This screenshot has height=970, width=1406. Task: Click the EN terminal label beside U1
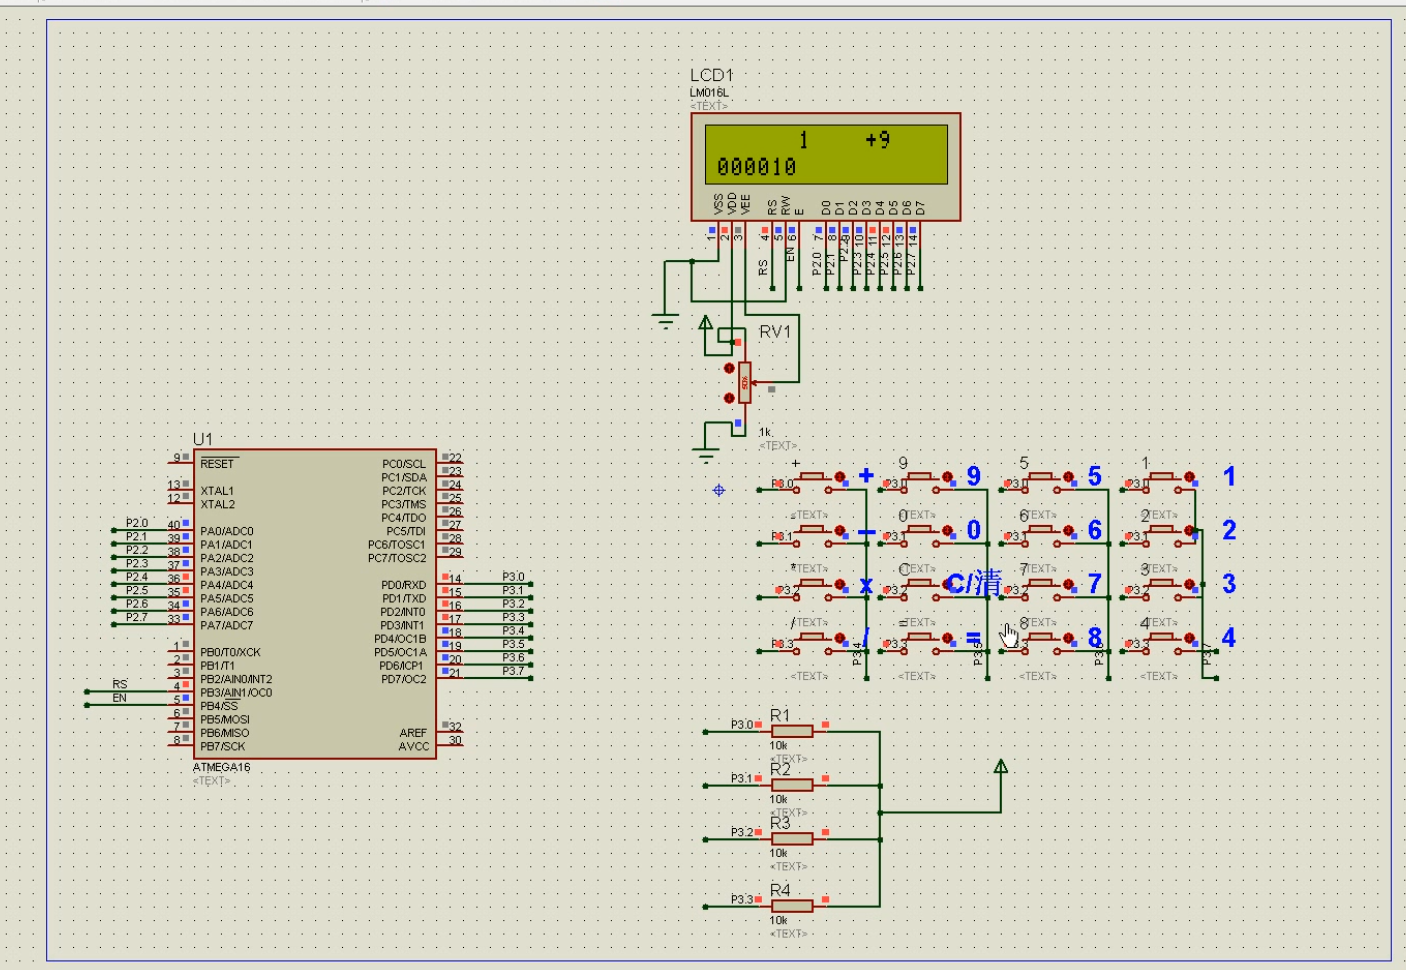point(120,698)
